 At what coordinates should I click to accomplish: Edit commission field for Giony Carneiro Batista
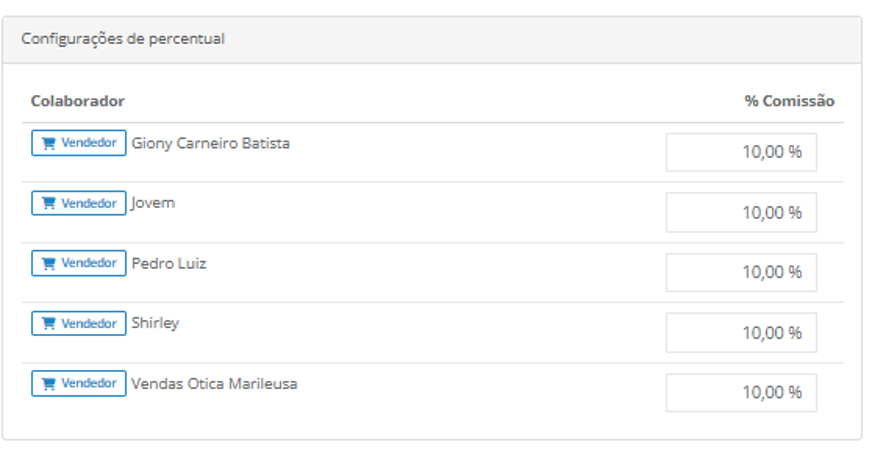741,152
